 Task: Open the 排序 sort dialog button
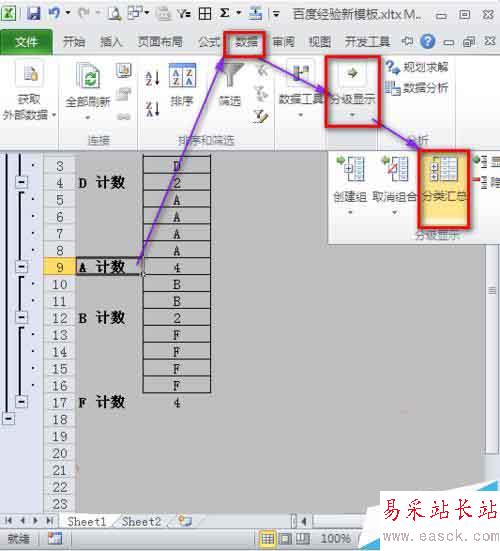pyautogui.click(x=182, y=85)
